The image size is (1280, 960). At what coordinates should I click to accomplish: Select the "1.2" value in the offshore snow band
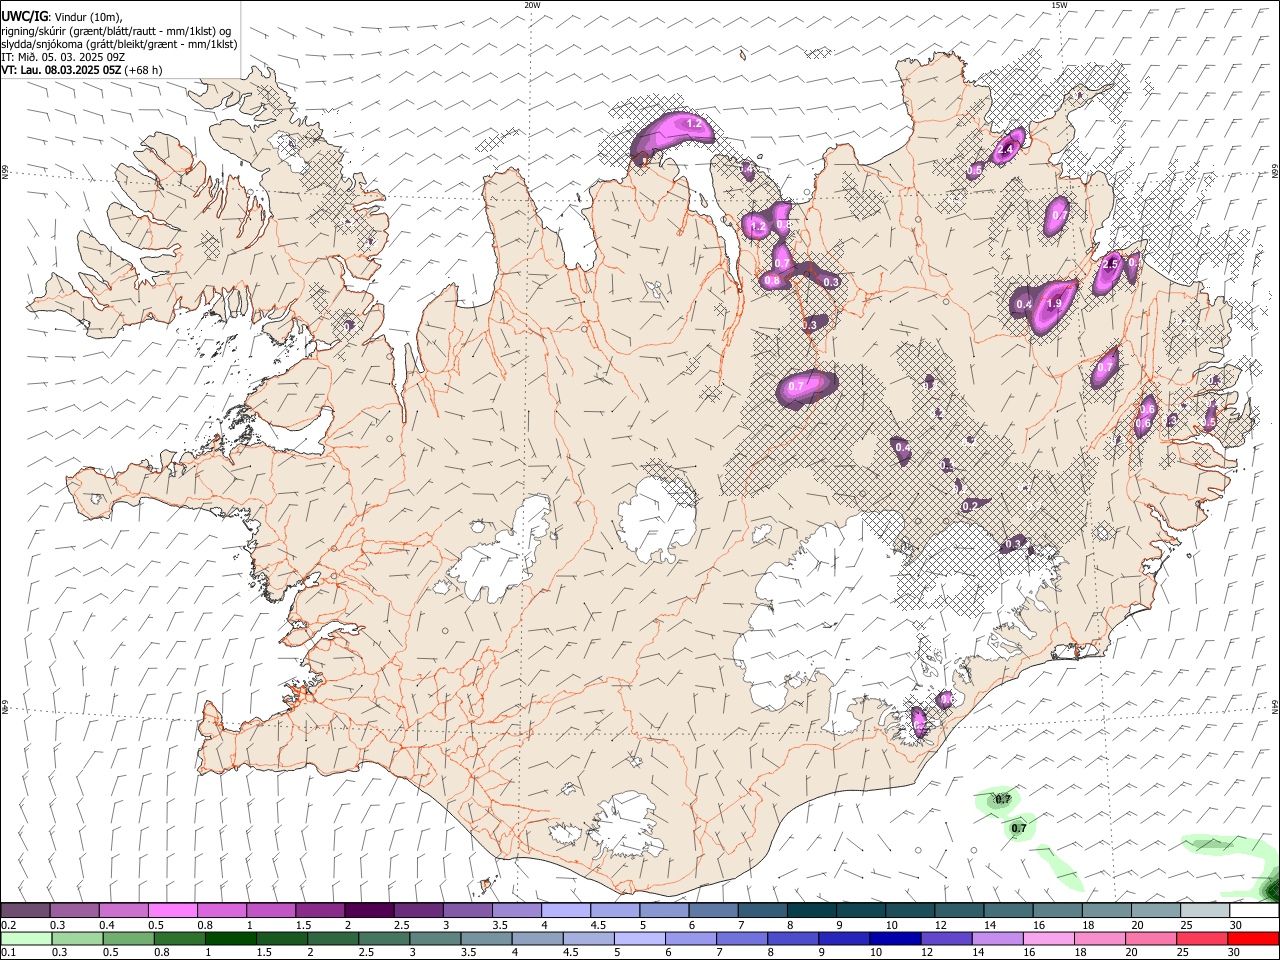pos(696,123)
